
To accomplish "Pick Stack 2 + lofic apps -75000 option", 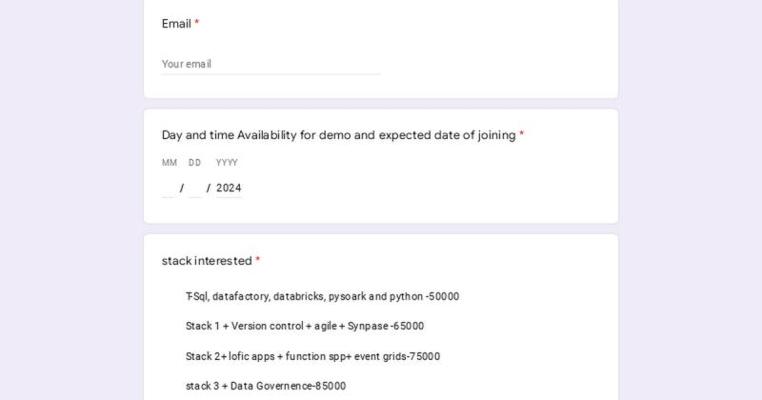I will click(x=312, y=356).
